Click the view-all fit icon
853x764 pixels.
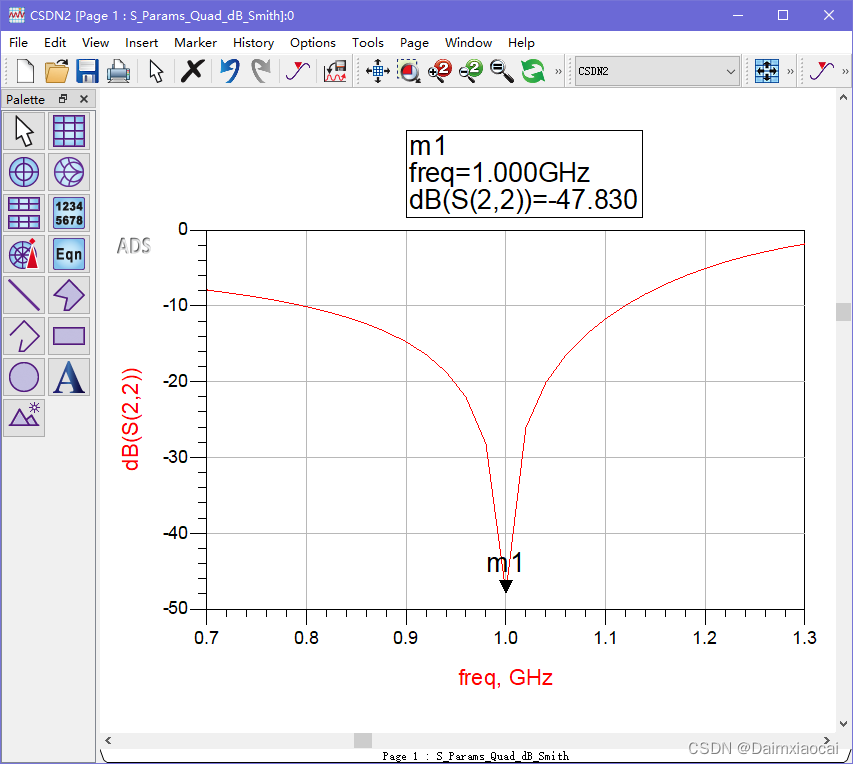click(x=767, y=71)
